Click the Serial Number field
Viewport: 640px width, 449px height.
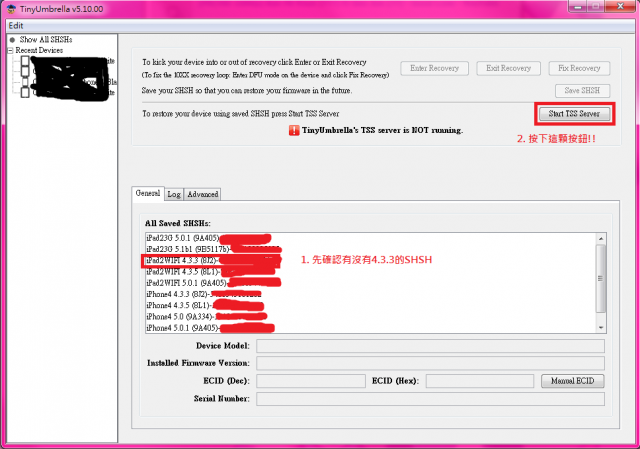pyautogui.click(x=430, y=399)
